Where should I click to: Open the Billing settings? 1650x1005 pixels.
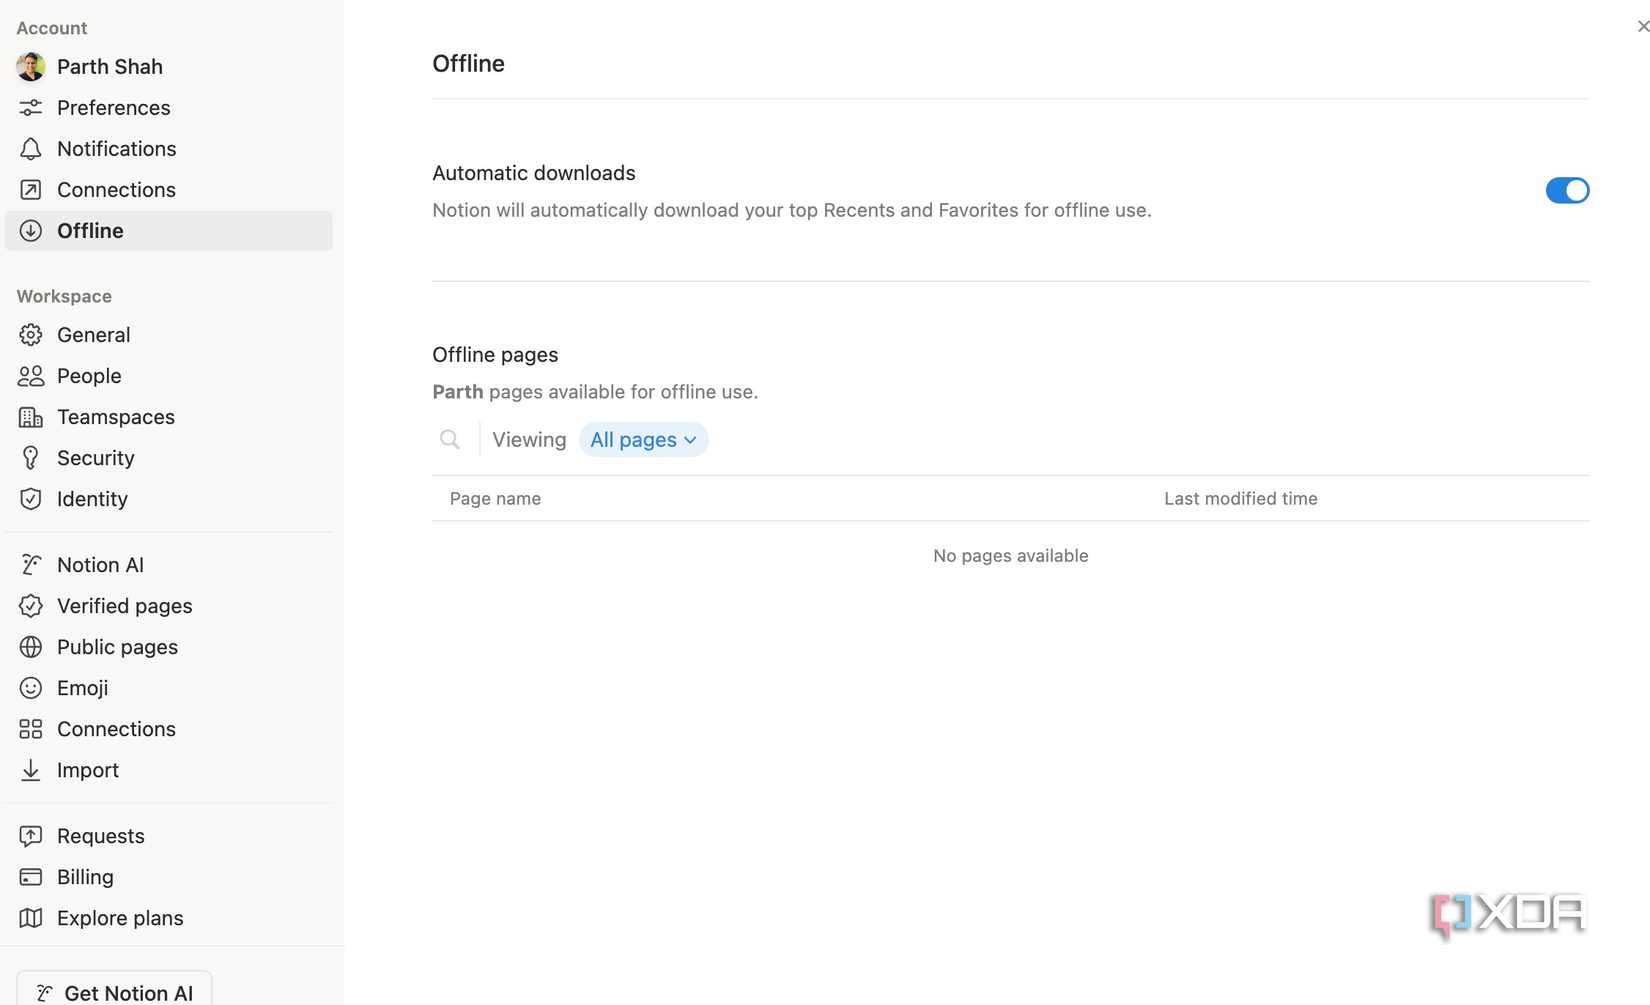coord(85,876)
